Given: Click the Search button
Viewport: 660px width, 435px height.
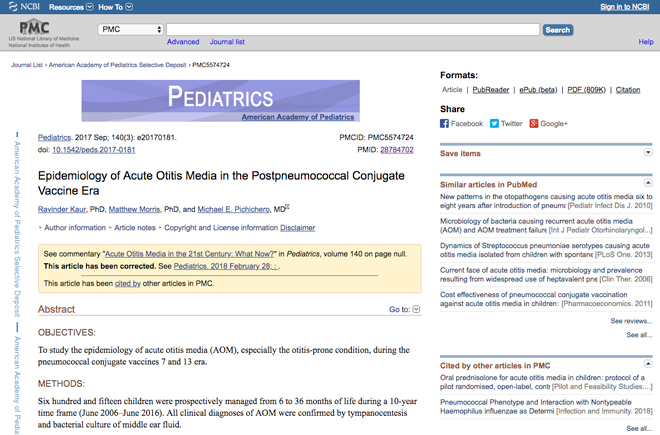Looking at the screenshot, I should 558,30.
